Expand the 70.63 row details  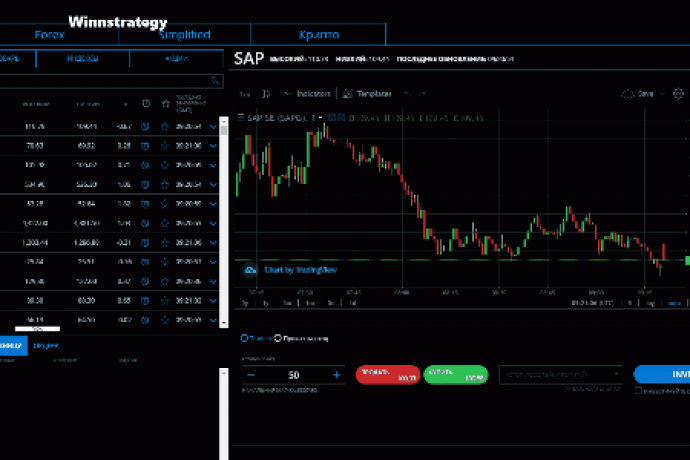coord(213,146)
